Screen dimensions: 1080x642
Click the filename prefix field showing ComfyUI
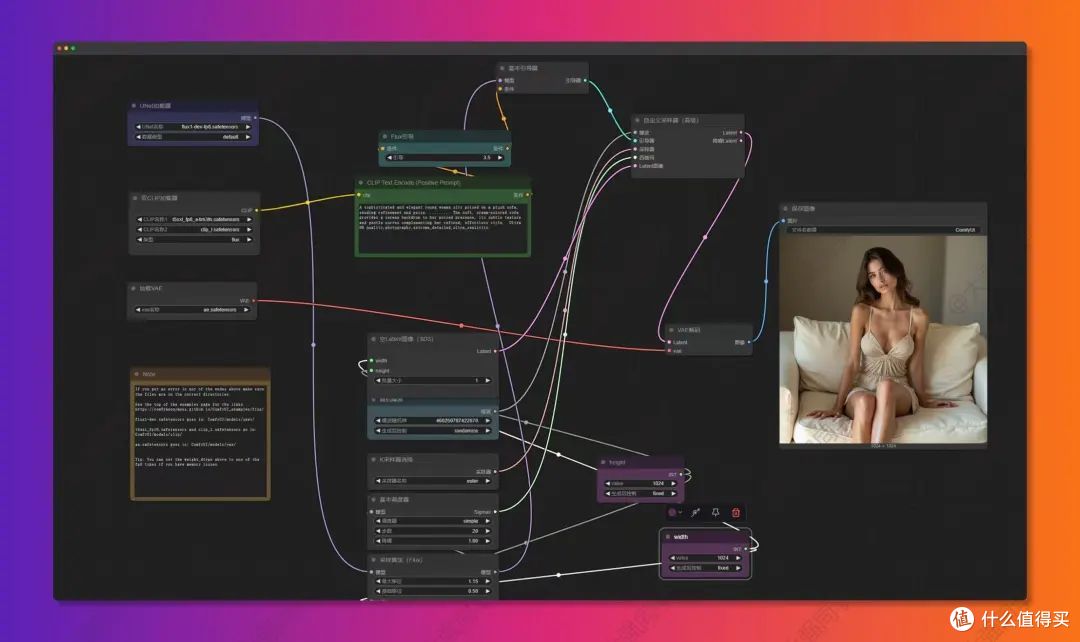(x=884, y=230)
